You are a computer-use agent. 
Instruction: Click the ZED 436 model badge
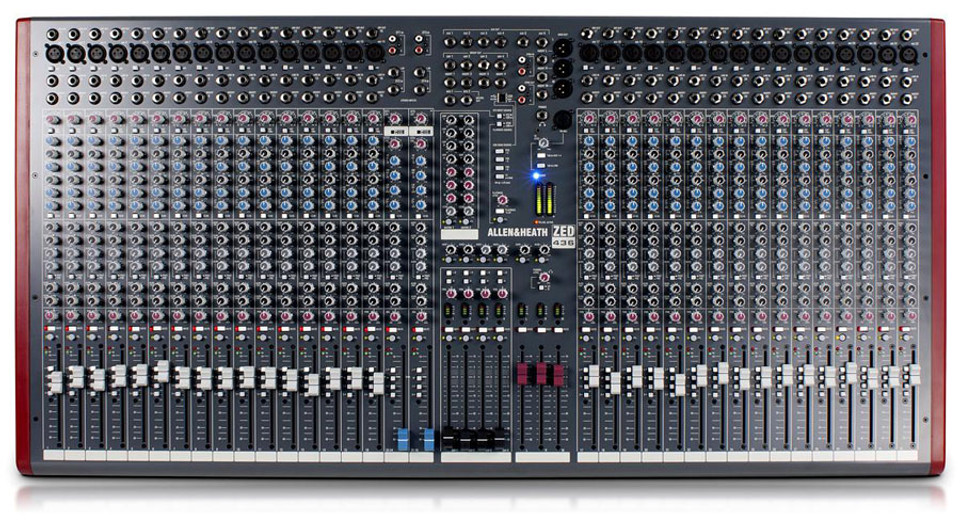pyautogui.click(x=563, y=236)
